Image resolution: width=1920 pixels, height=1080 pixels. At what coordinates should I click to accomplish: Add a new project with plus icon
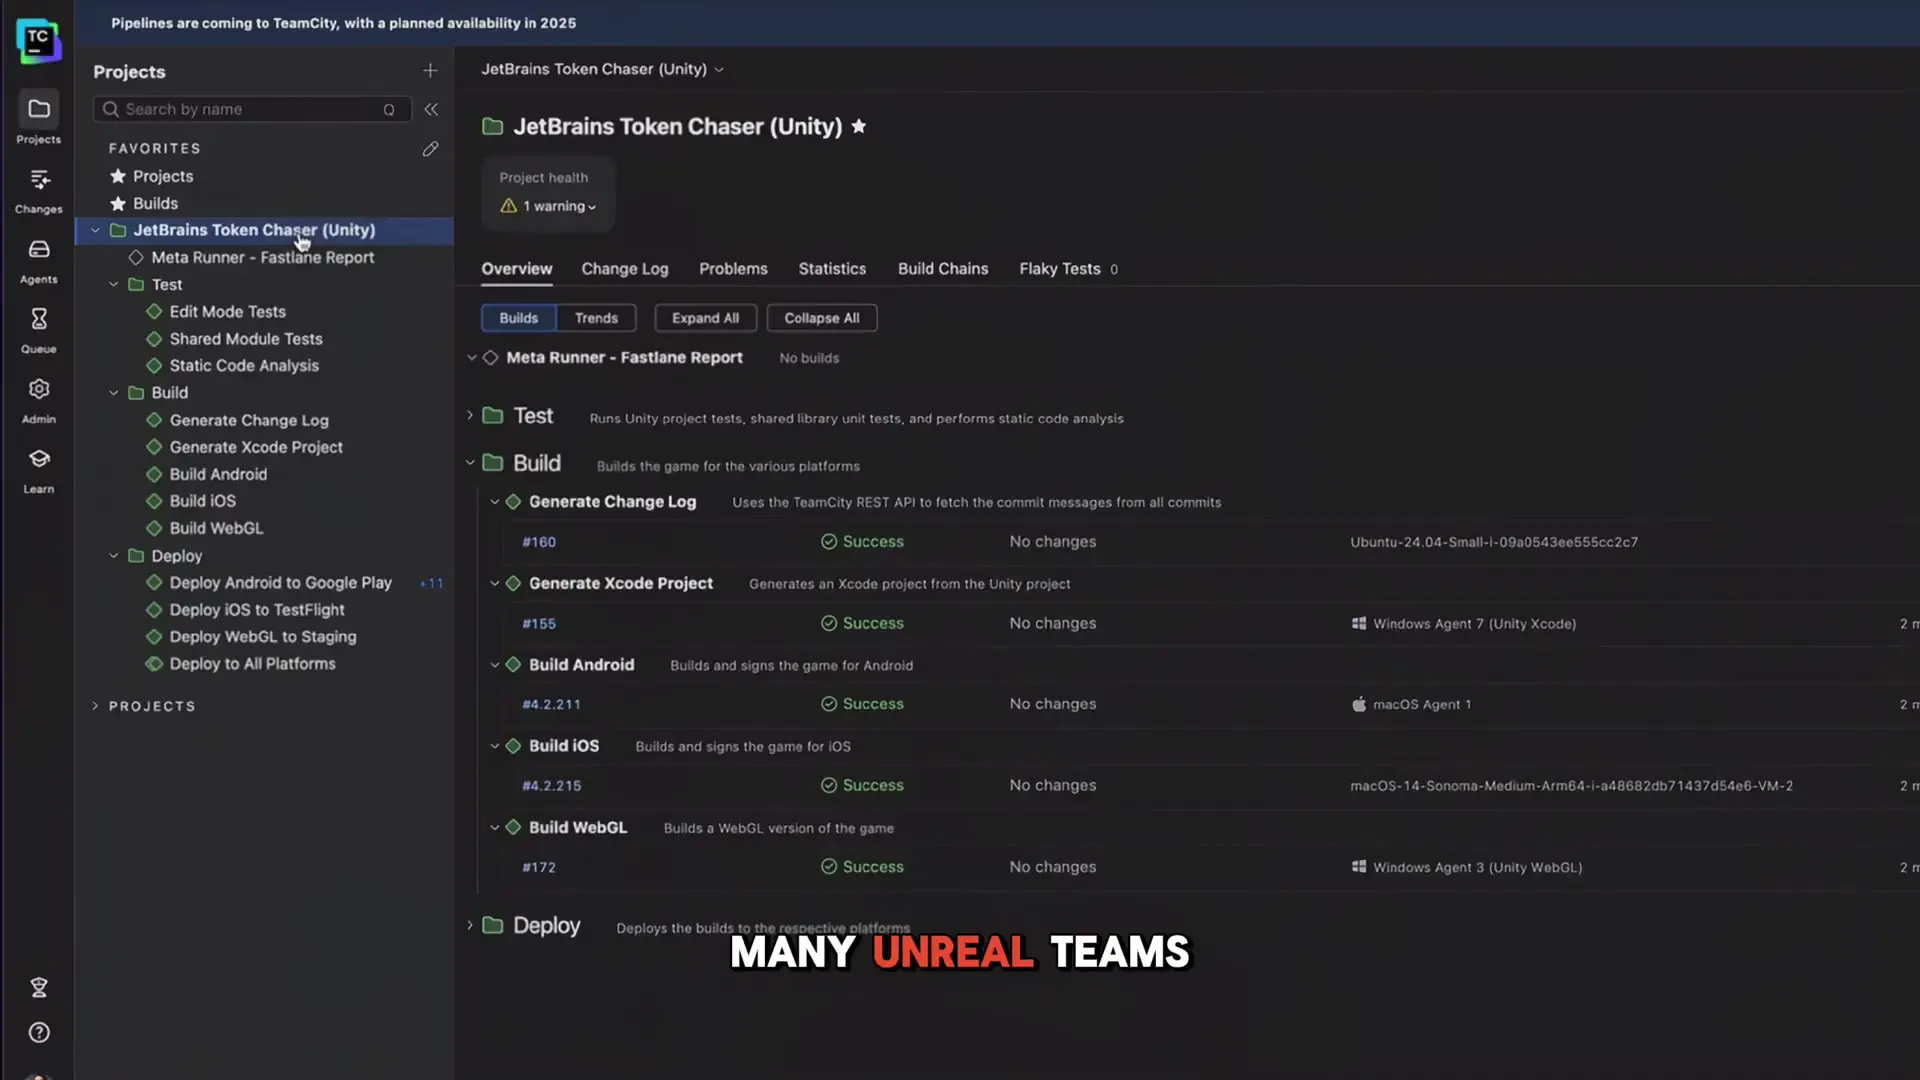(430, 71)
